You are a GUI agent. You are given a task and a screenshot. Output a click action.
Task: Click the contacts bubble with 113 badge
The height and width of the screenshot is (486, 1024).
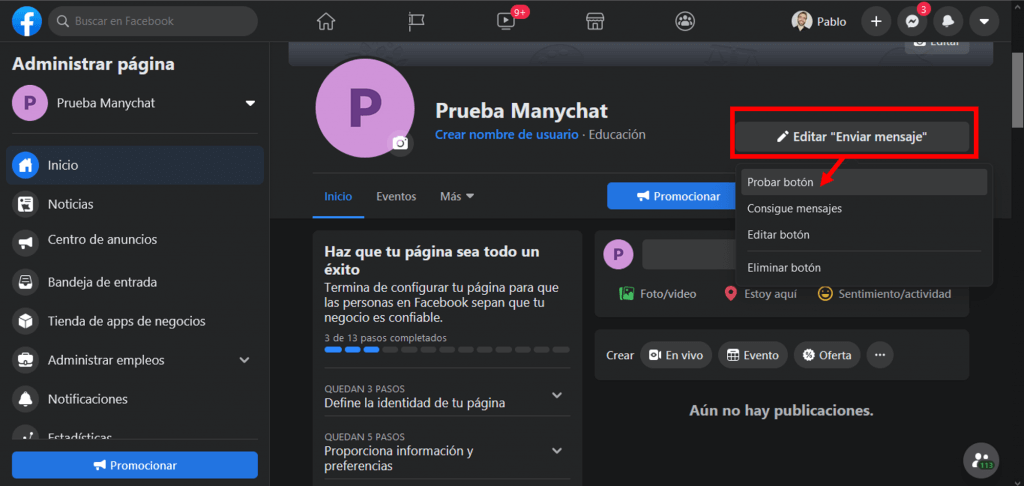[981, 461]
